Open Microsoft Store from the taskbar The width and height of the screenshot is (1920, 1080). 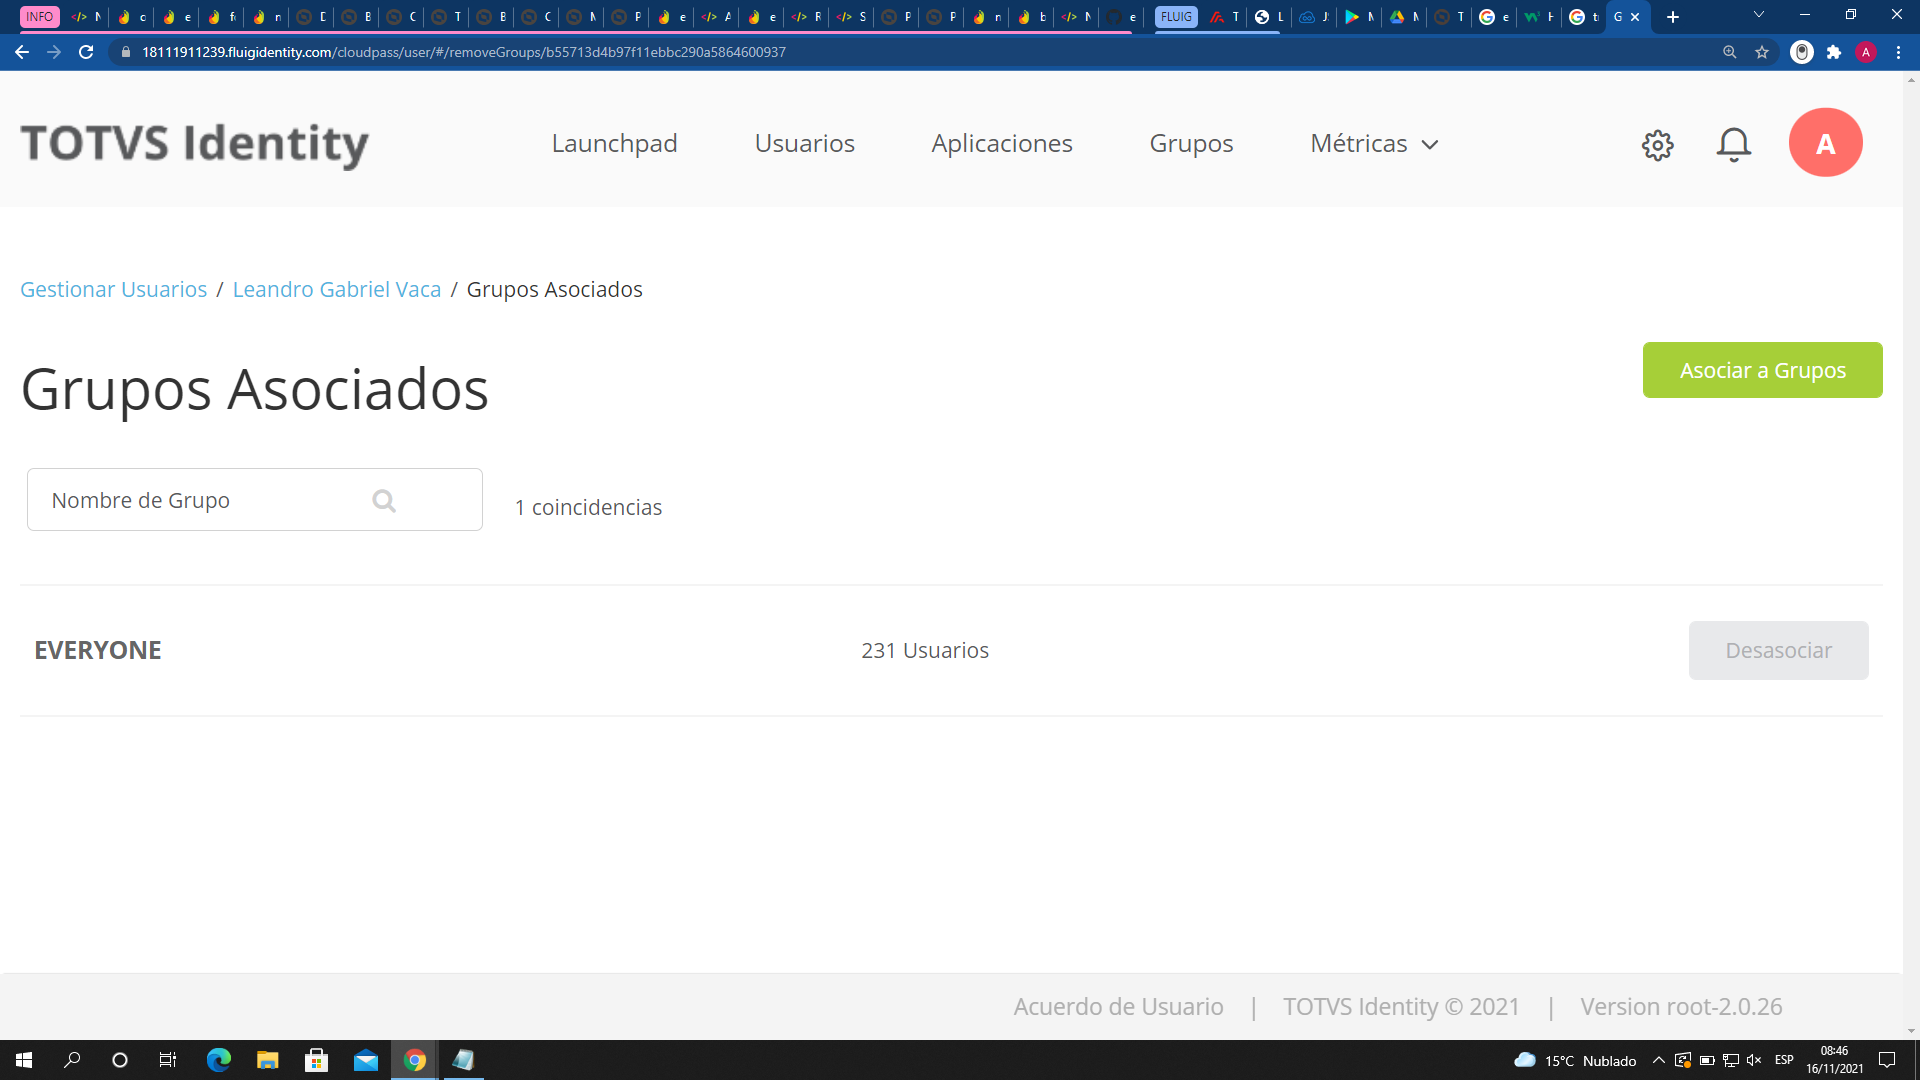pos(316,1060)
